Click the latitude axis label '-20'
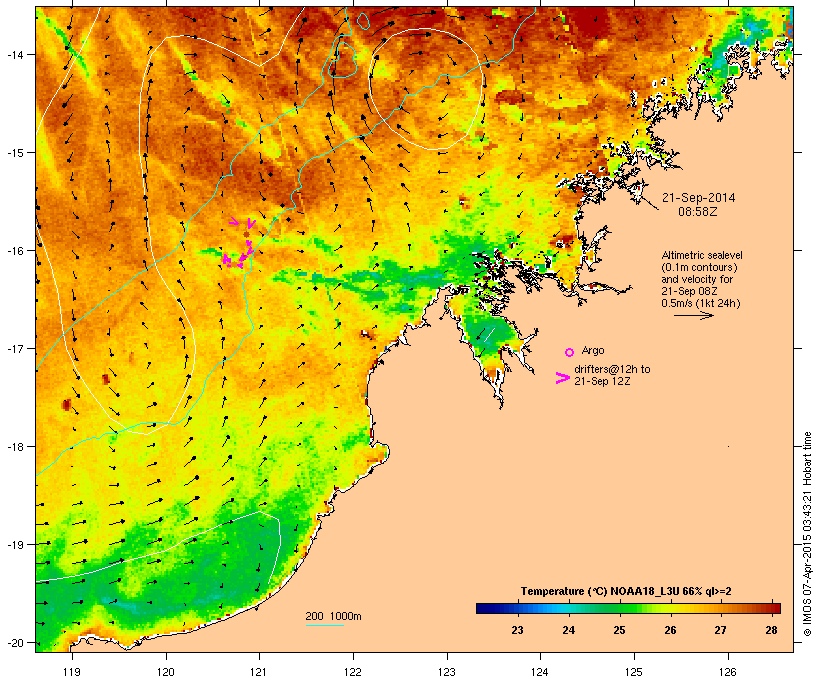The height and width of the screenshot is (680, 820). coord(15,643)
